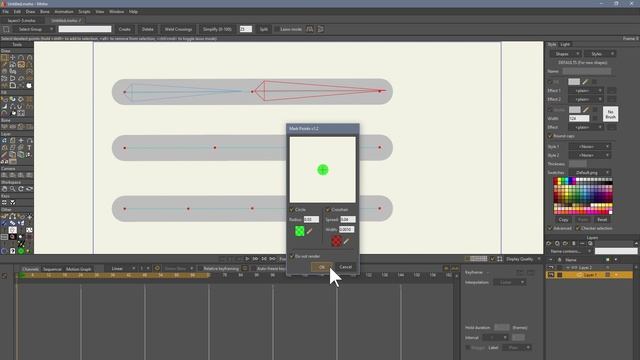Toggle the Advanced checkbox in Style panel
Screen dimensions: 640x360
[x=550, y=228]
